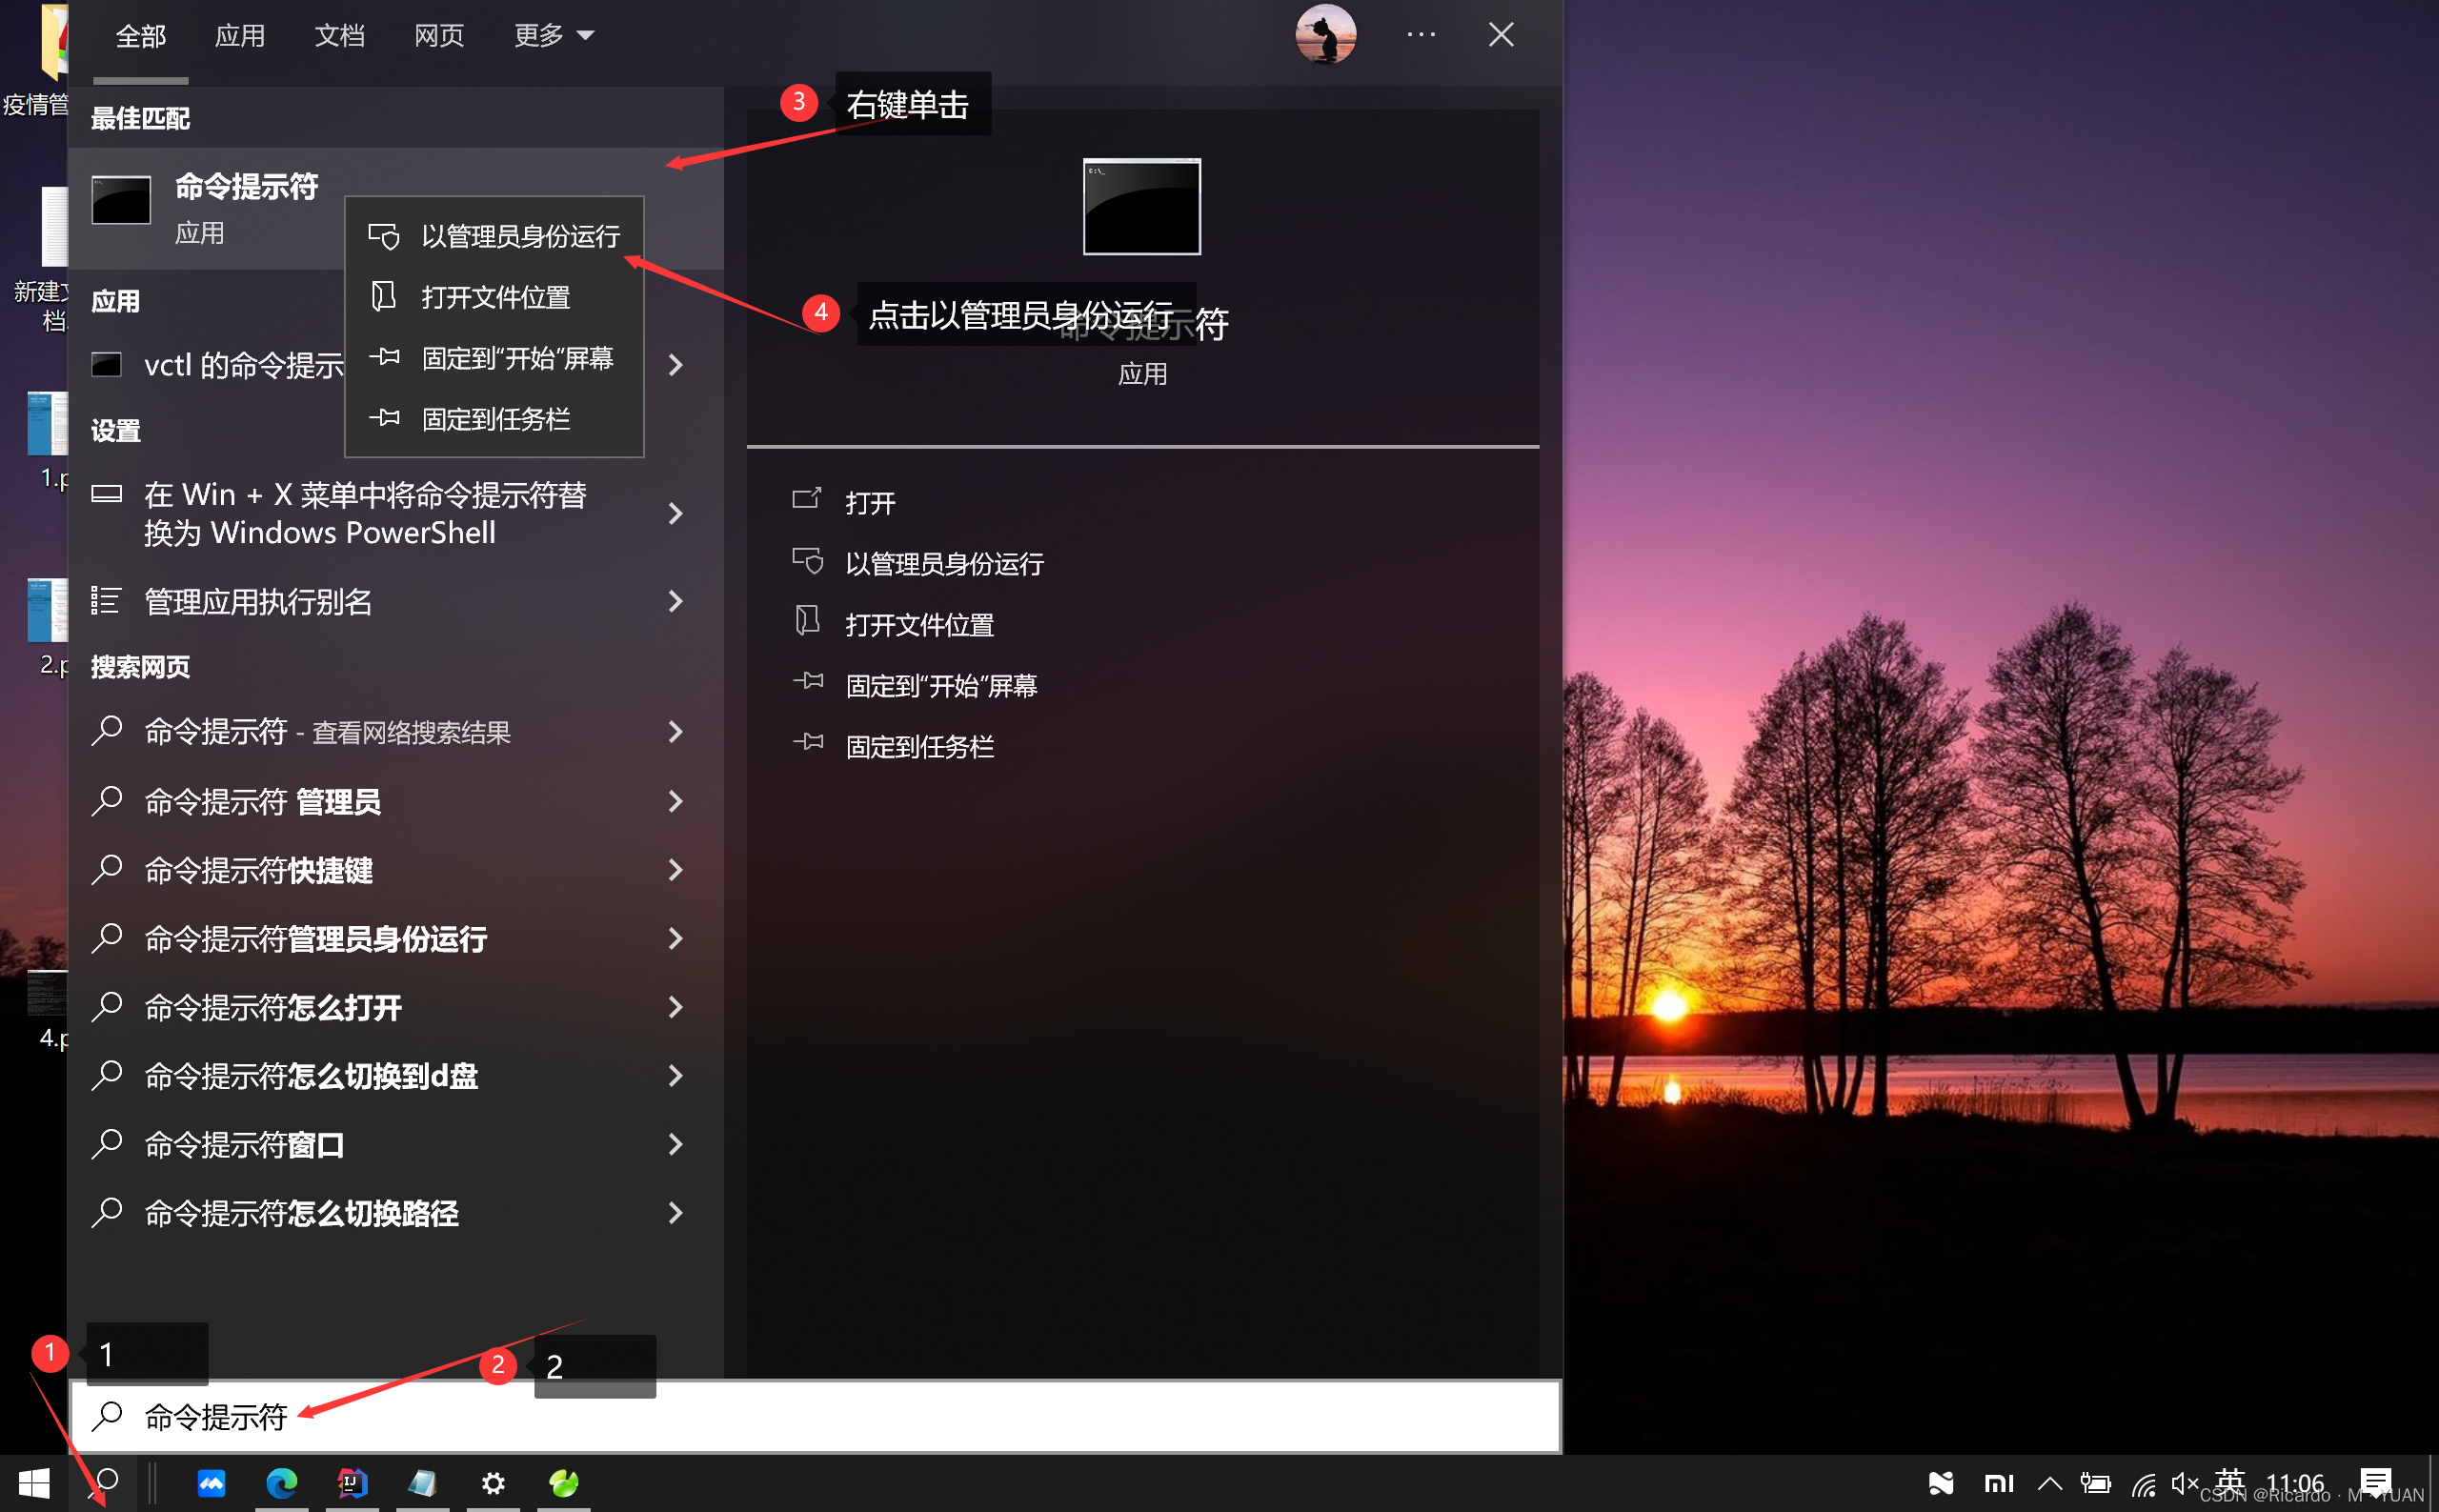Click 打开 in the right detail panel
The image size is (2439, 1512).
[870, 503]
